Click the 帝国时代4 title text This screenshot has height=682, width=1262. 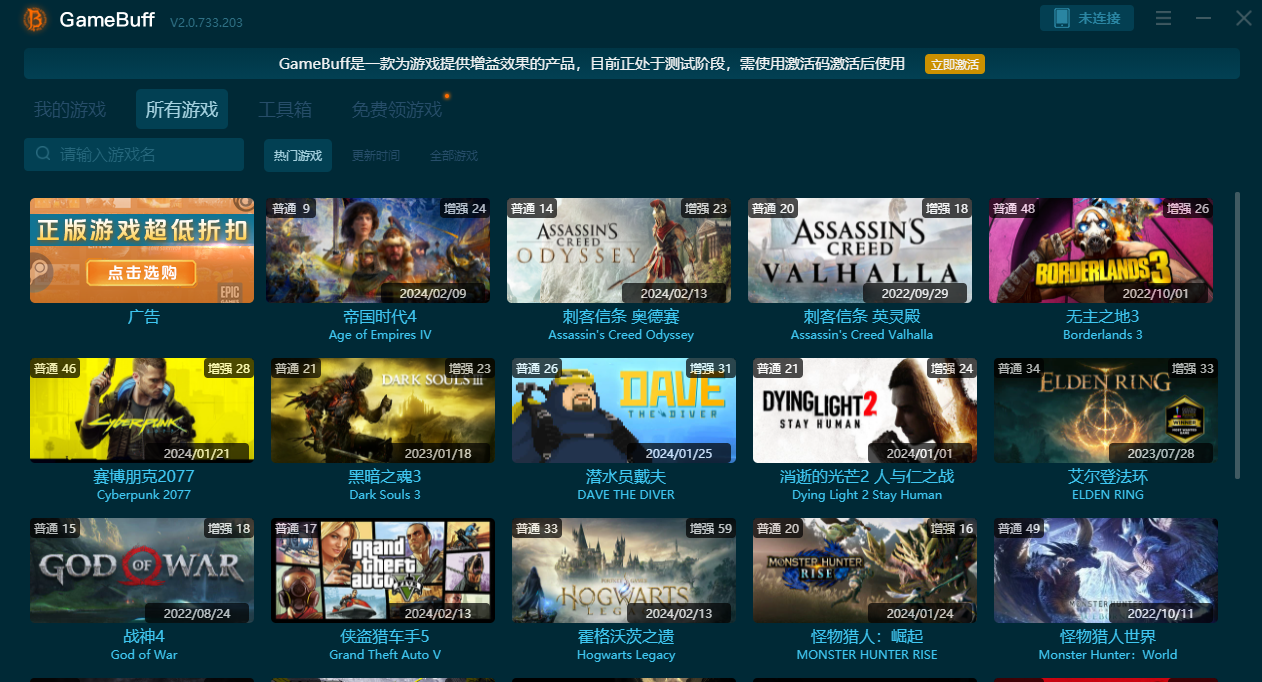[x=380, y=317]
